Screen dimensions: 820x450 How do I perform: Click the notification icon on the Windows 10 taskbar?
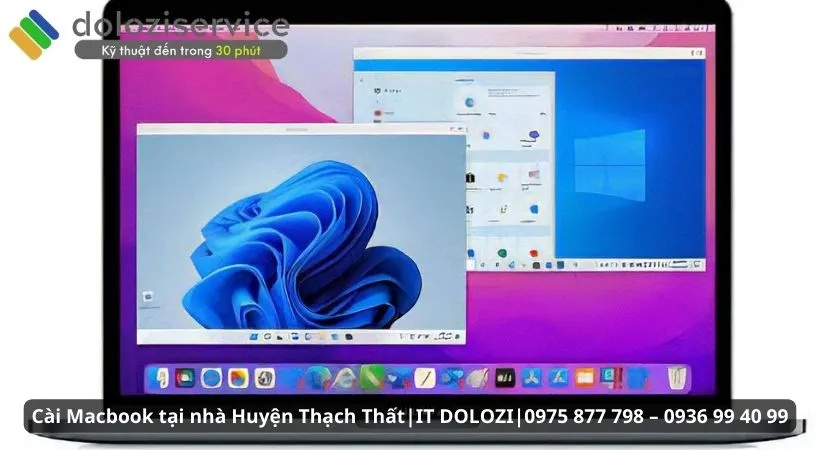[697, 265]
